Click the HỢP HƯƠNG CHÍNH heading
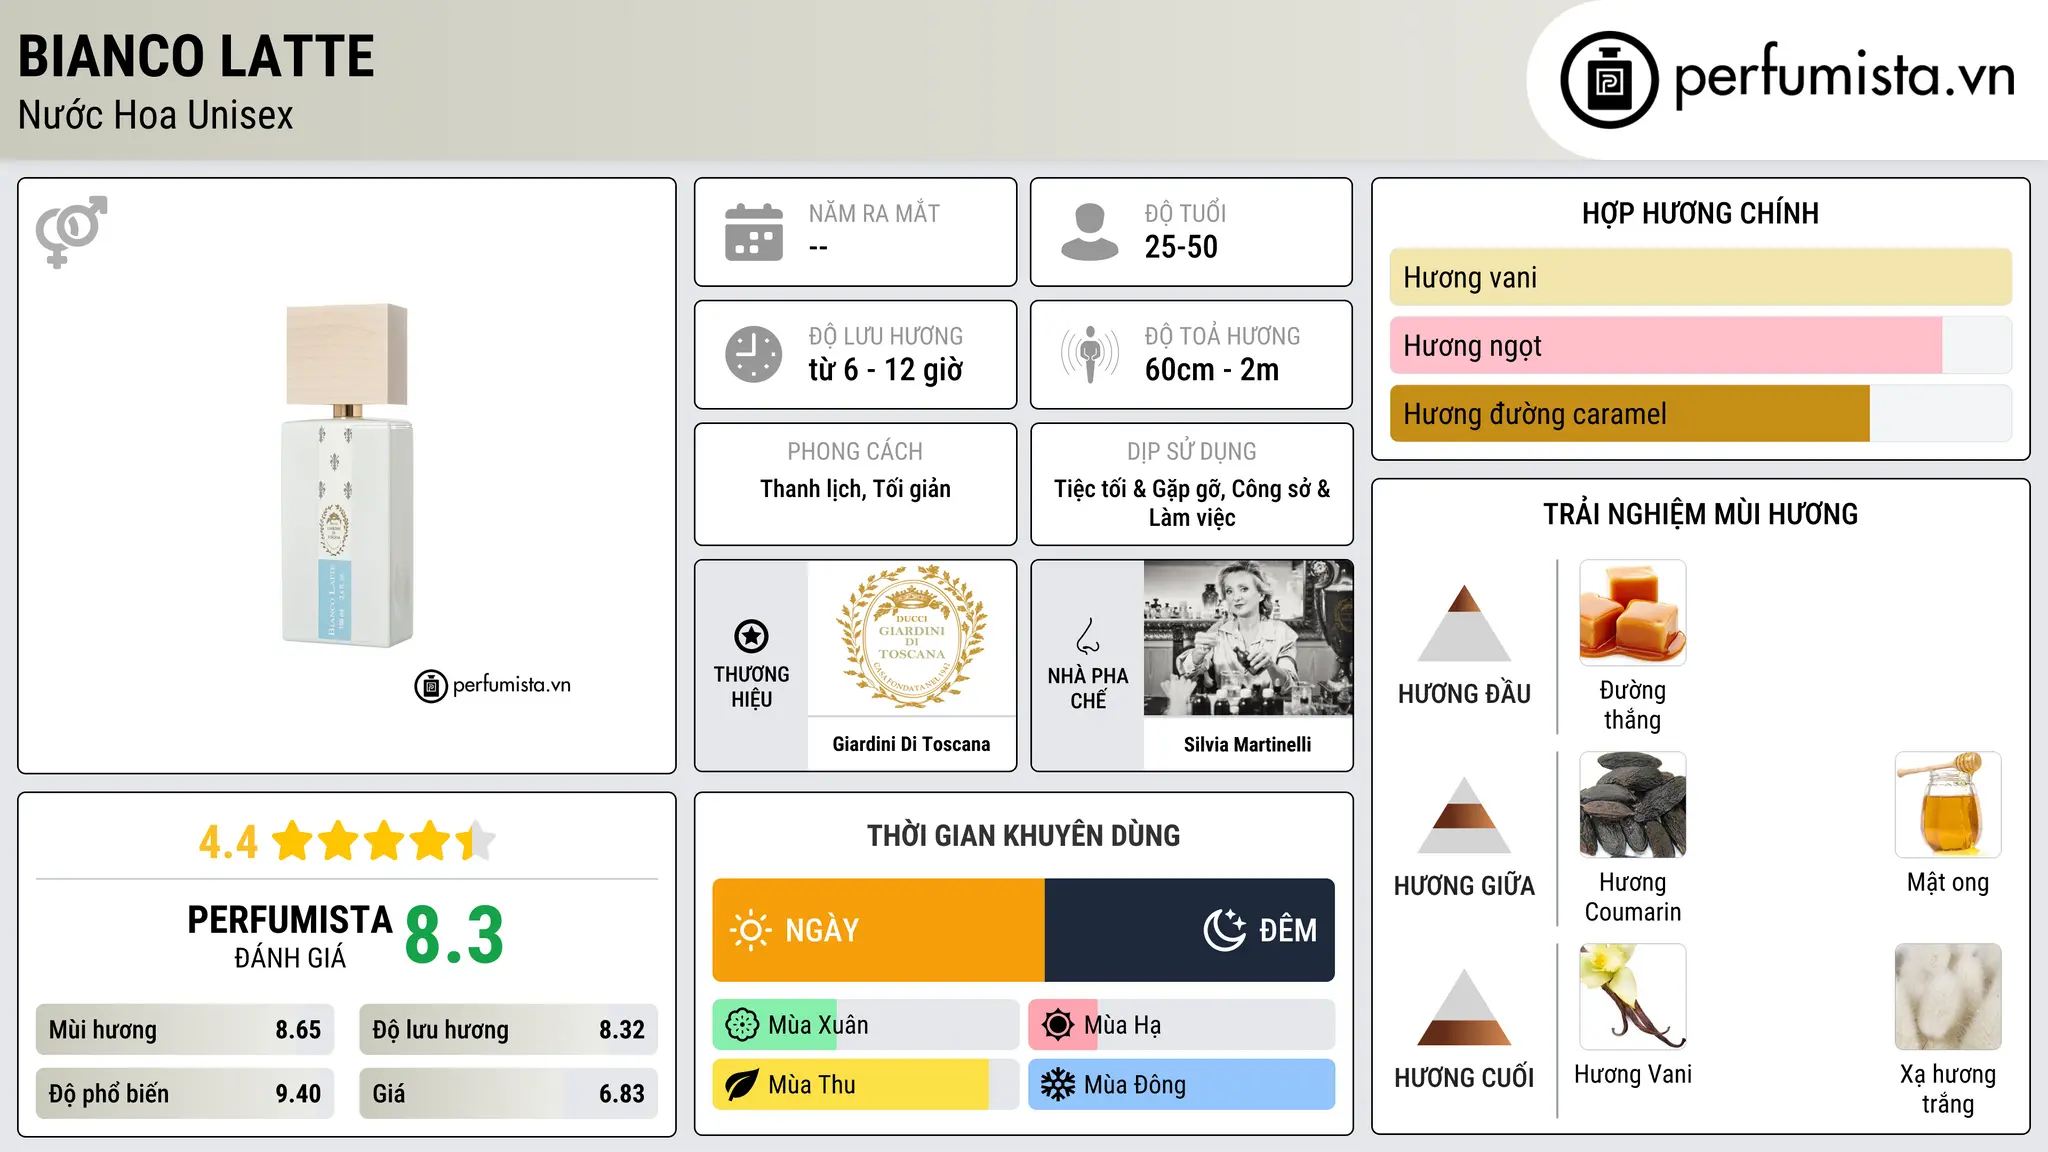The width and height of the screenshot is (2048, 1152). pos(1700,213)
